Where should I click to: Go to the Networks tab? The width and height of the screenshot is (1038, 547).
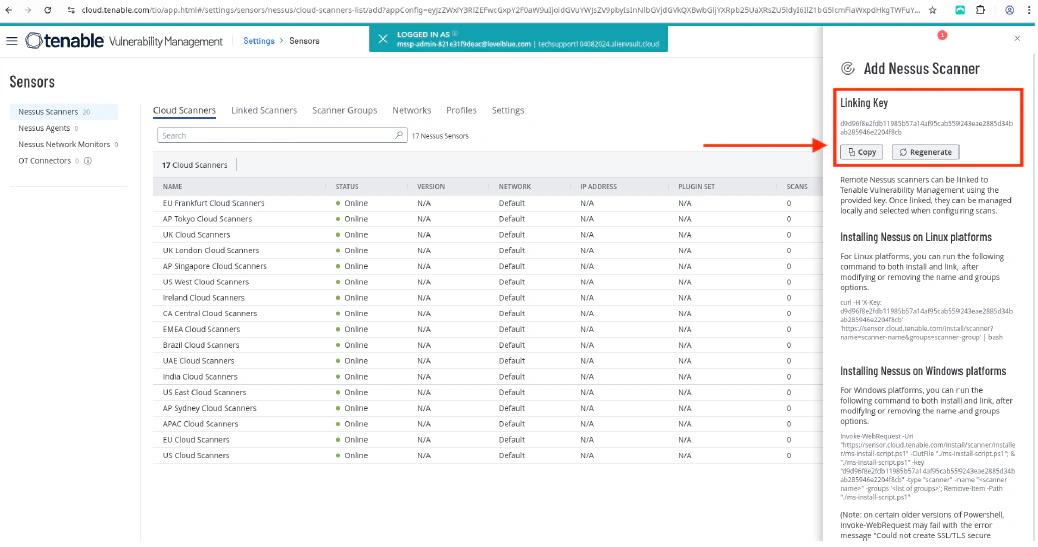(x=411, y=110)
